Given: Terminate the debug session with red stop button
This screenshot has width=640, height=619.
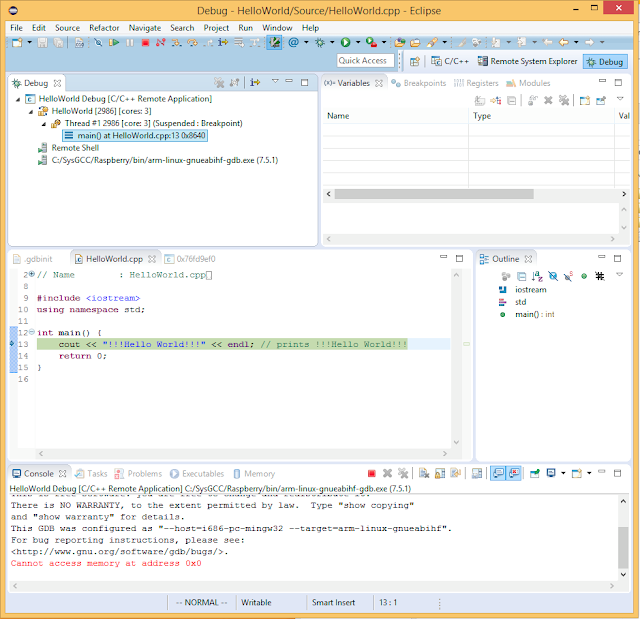Looking at the screenshot, I should point(145,42).
